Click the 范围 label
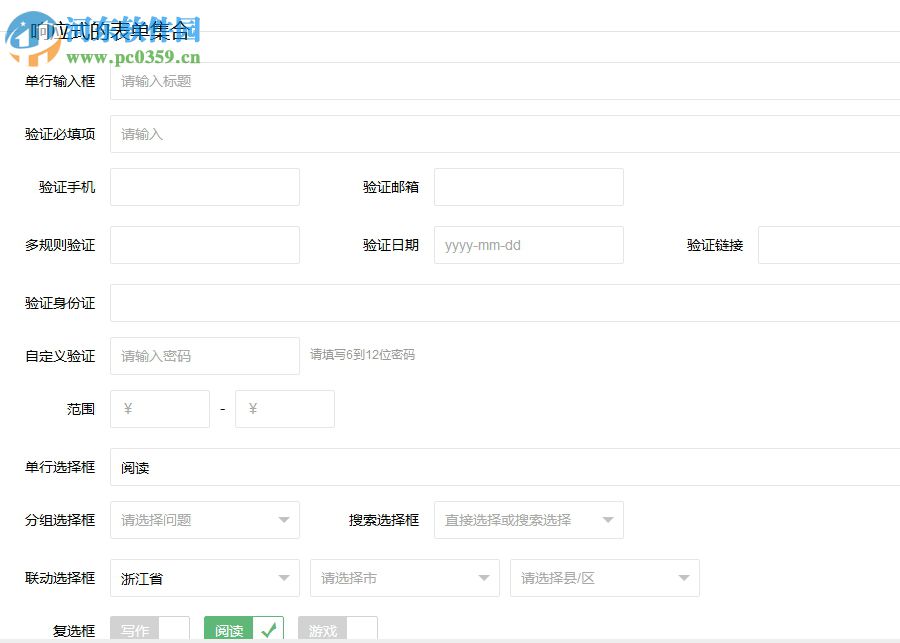The height and width of the screenshot is (643, 900). [80, 409]
